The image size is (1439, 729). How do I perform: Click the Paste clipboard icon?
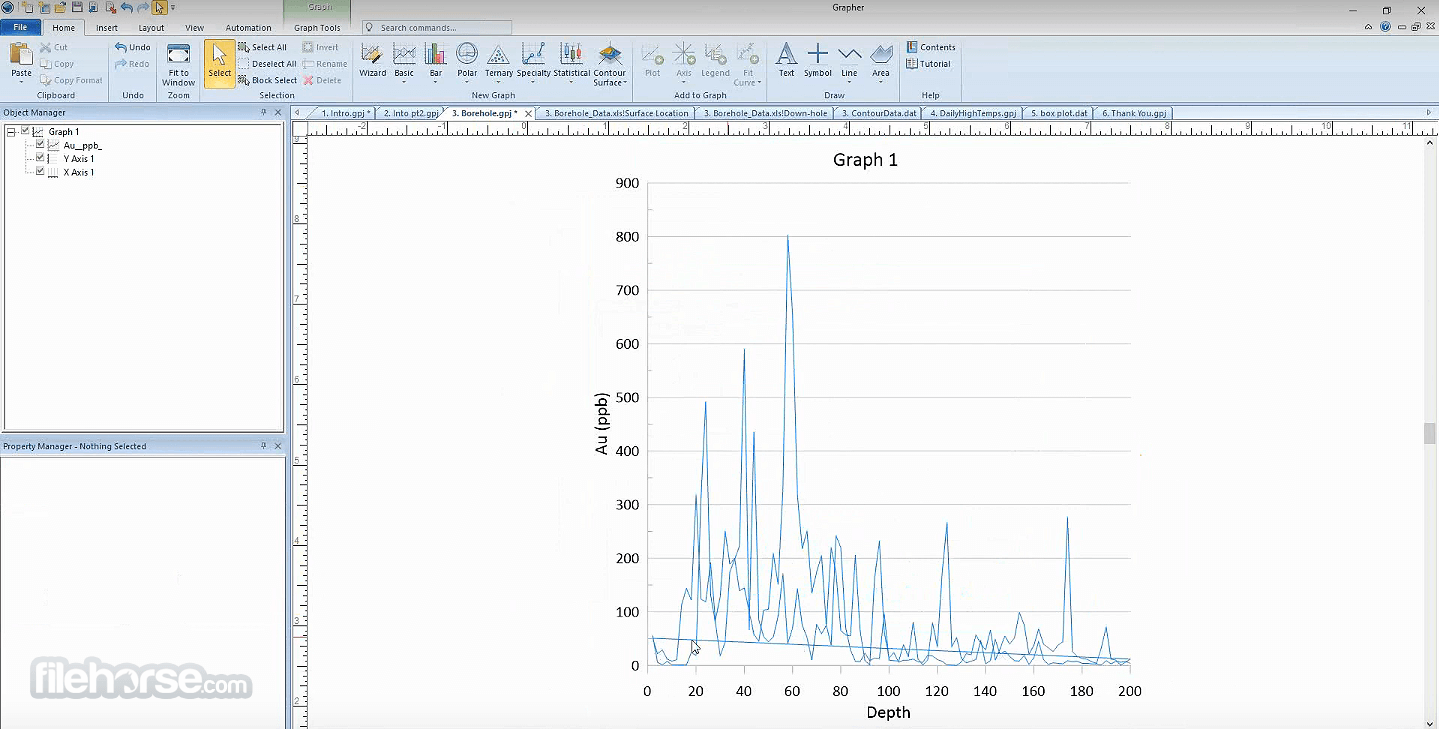pyautogui.click(x=21, y=54)
